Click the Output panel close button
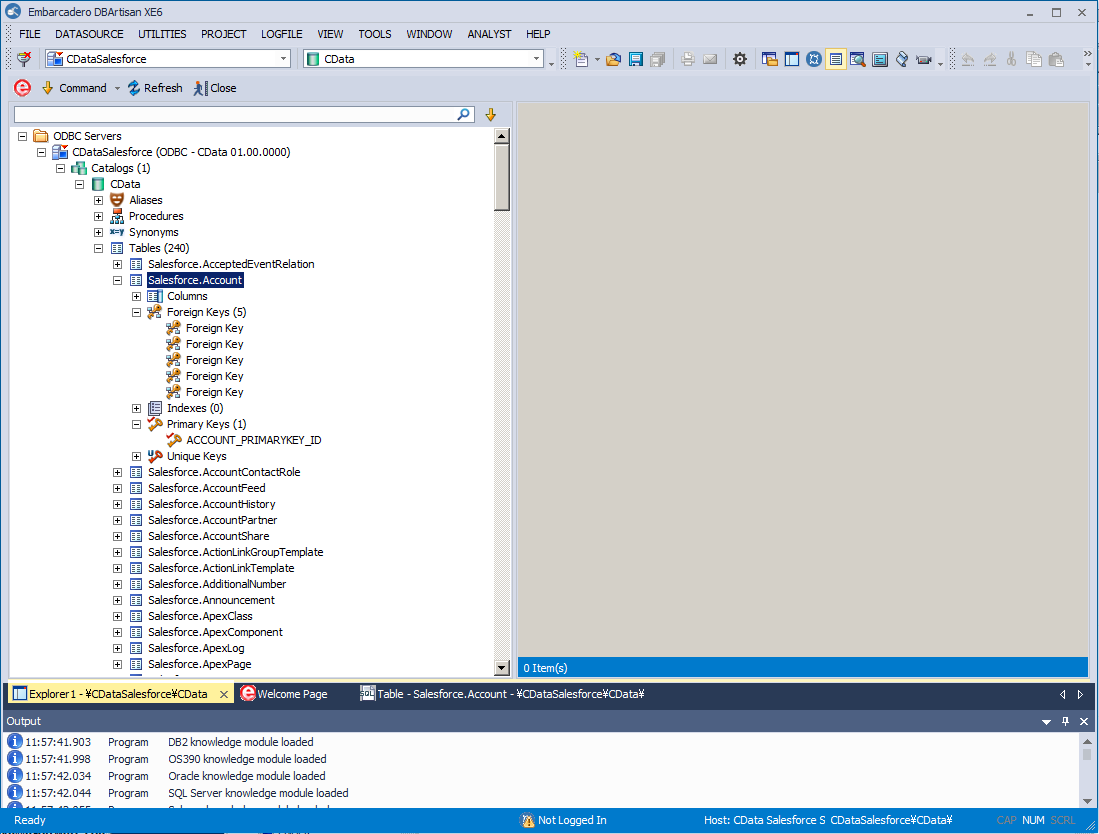1099x834 pixels. click(1083, 721)
